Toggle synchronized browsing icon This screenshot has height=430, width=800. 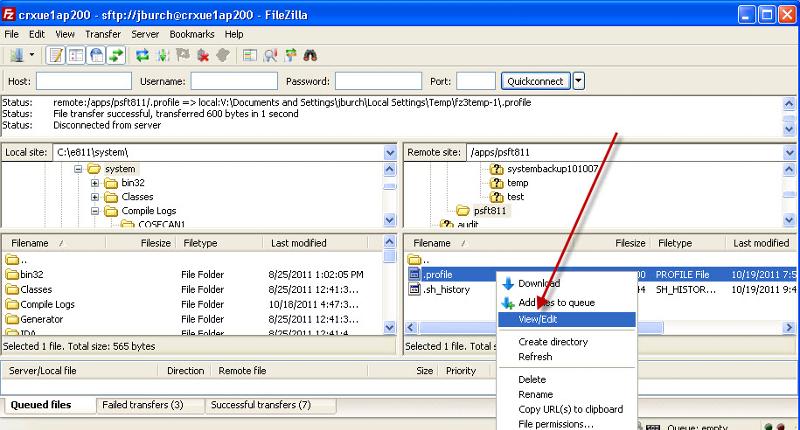(290, 55)
